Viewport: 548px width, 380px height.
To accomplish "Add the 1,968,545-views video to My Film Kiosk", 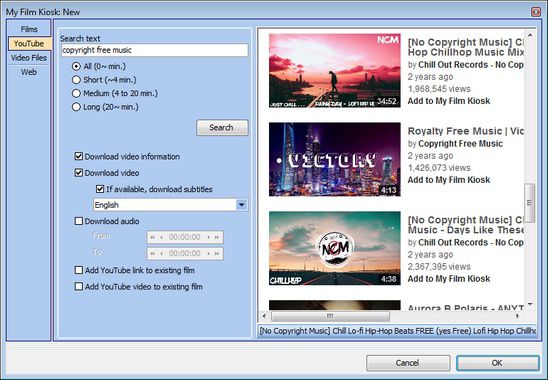I will click(449, 101).
